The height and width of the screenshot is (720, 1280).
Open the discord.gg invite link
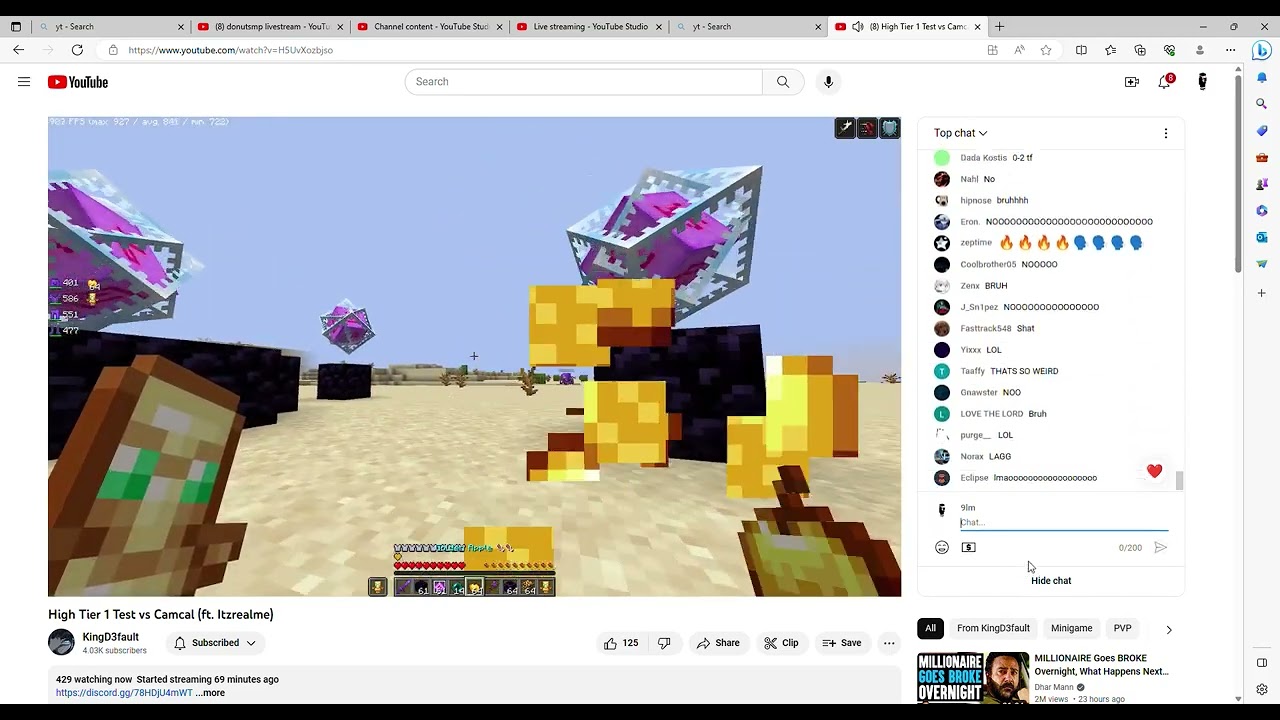[x=124, y=693]
